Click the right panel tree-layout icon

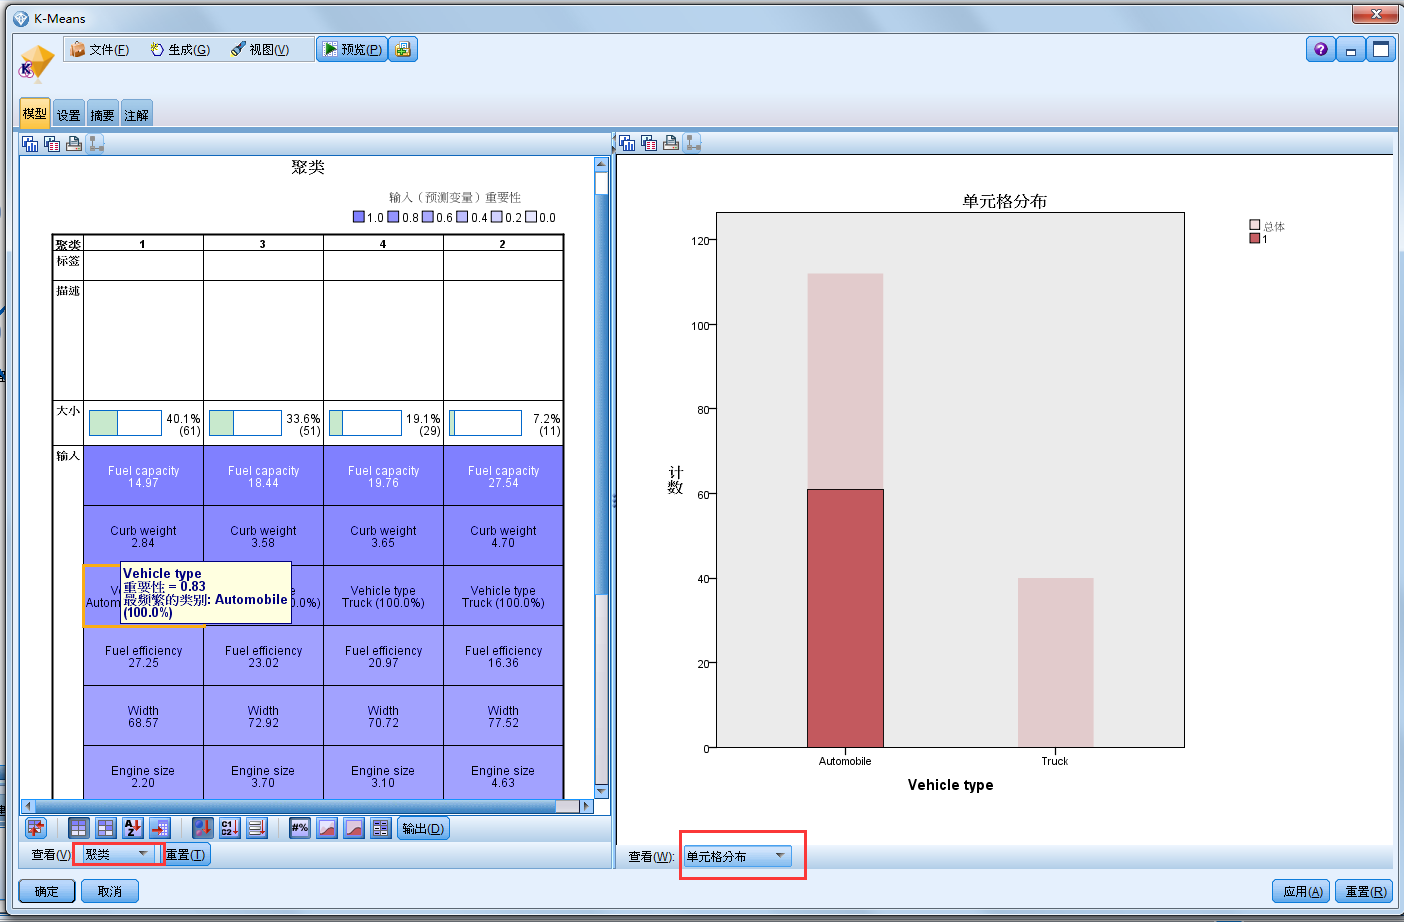693,143
